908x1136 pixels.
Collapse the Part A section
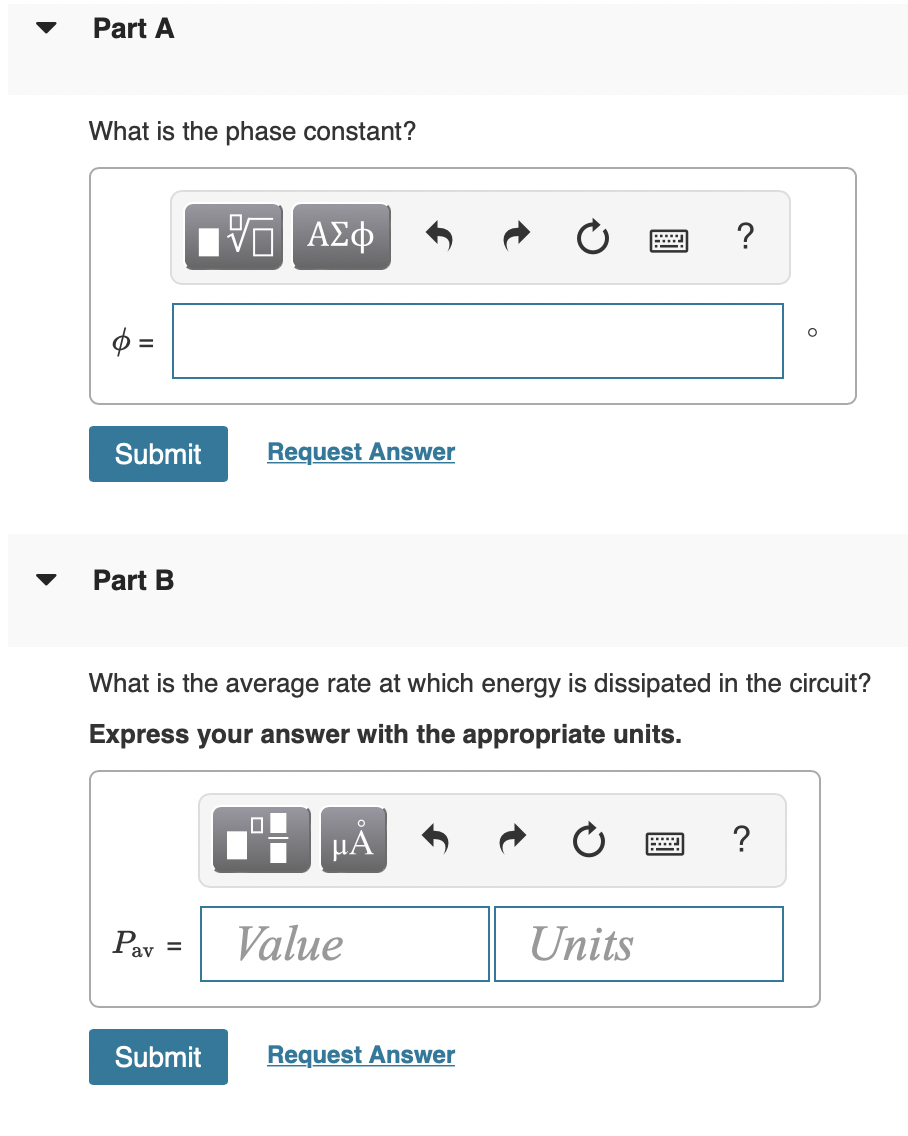click(46, 28)
